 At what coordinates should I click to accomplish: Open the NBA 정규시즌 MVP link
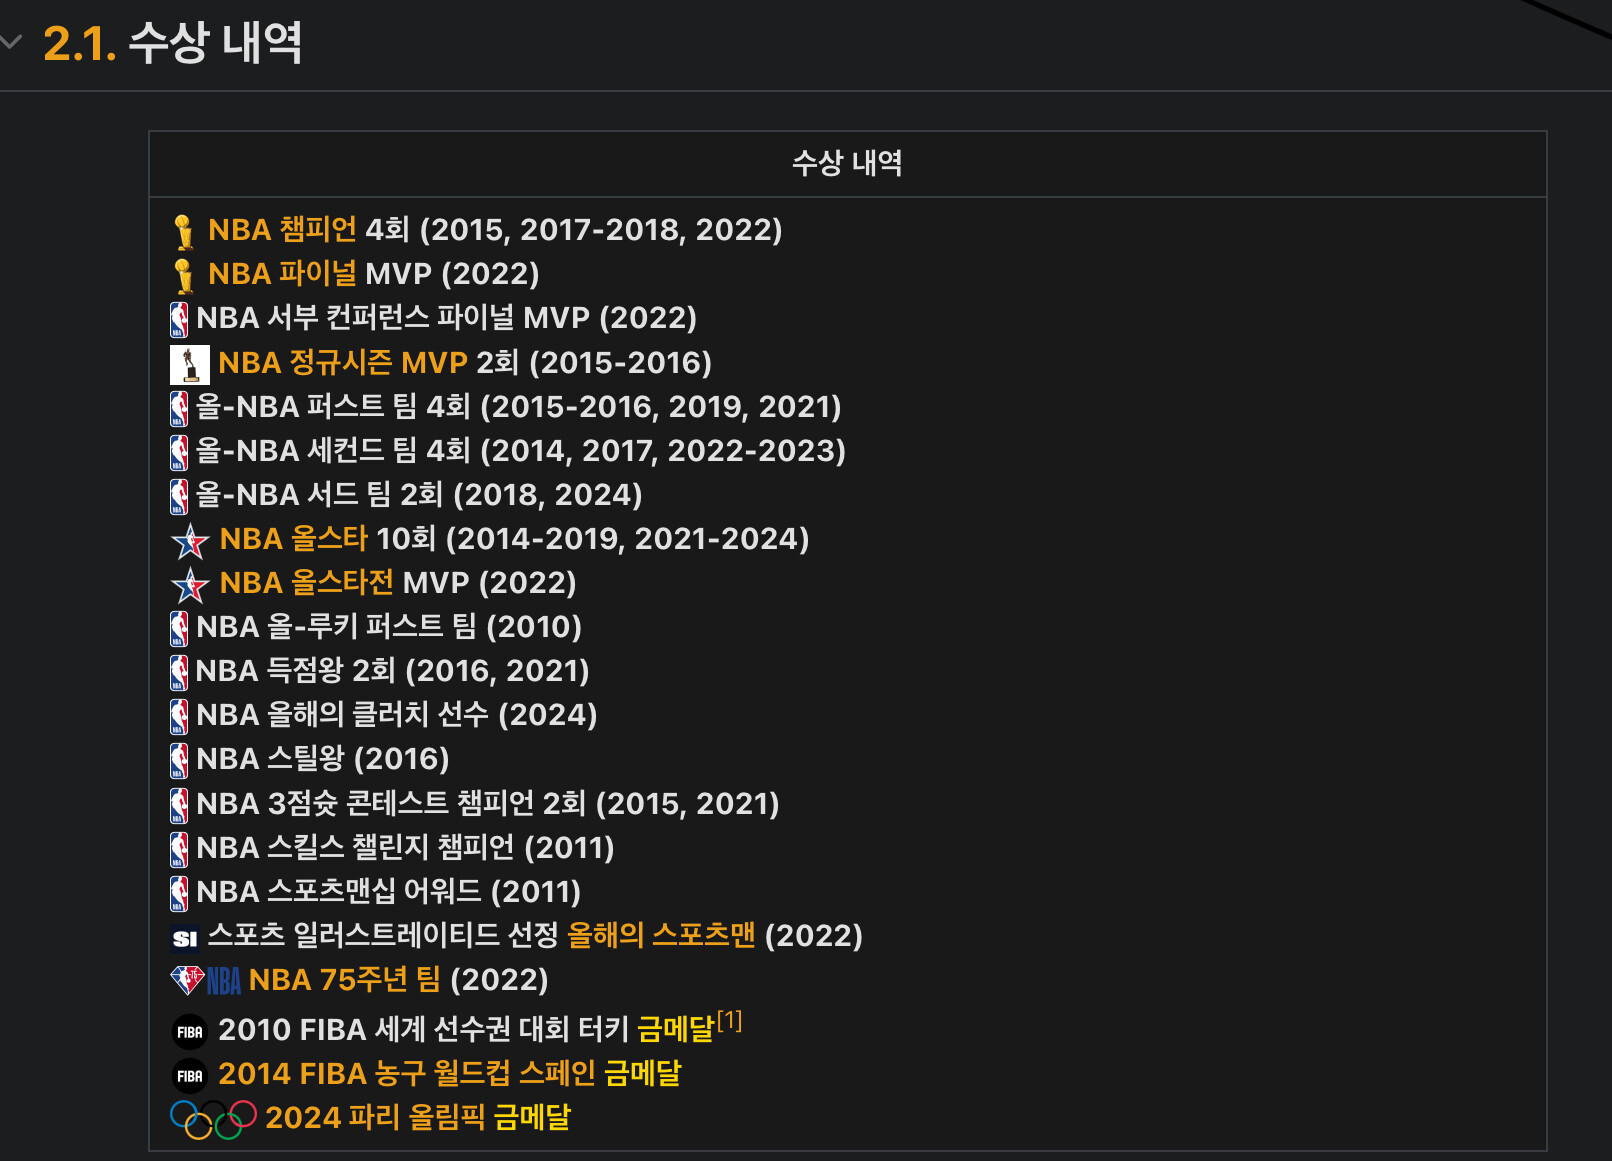click(x=342, y=363)
